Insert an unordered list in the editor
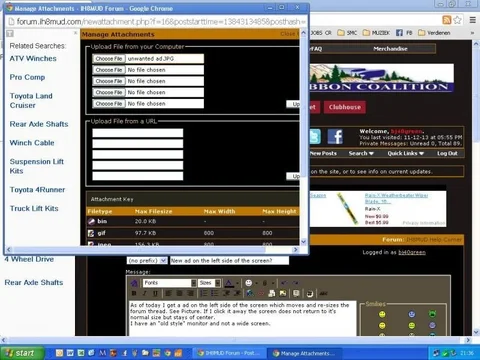The height and width of the screenshot is (360, 480). 215,293
